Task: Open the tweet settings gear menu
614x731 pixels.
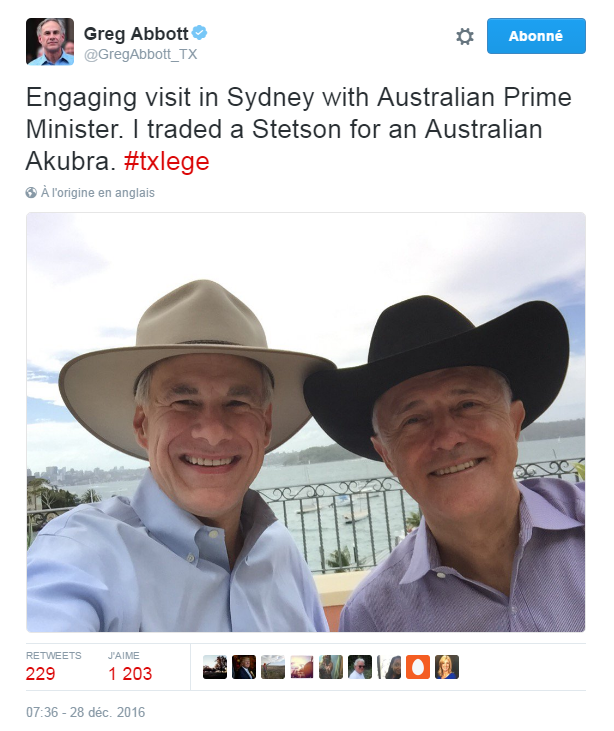Action: click(464, 36)
